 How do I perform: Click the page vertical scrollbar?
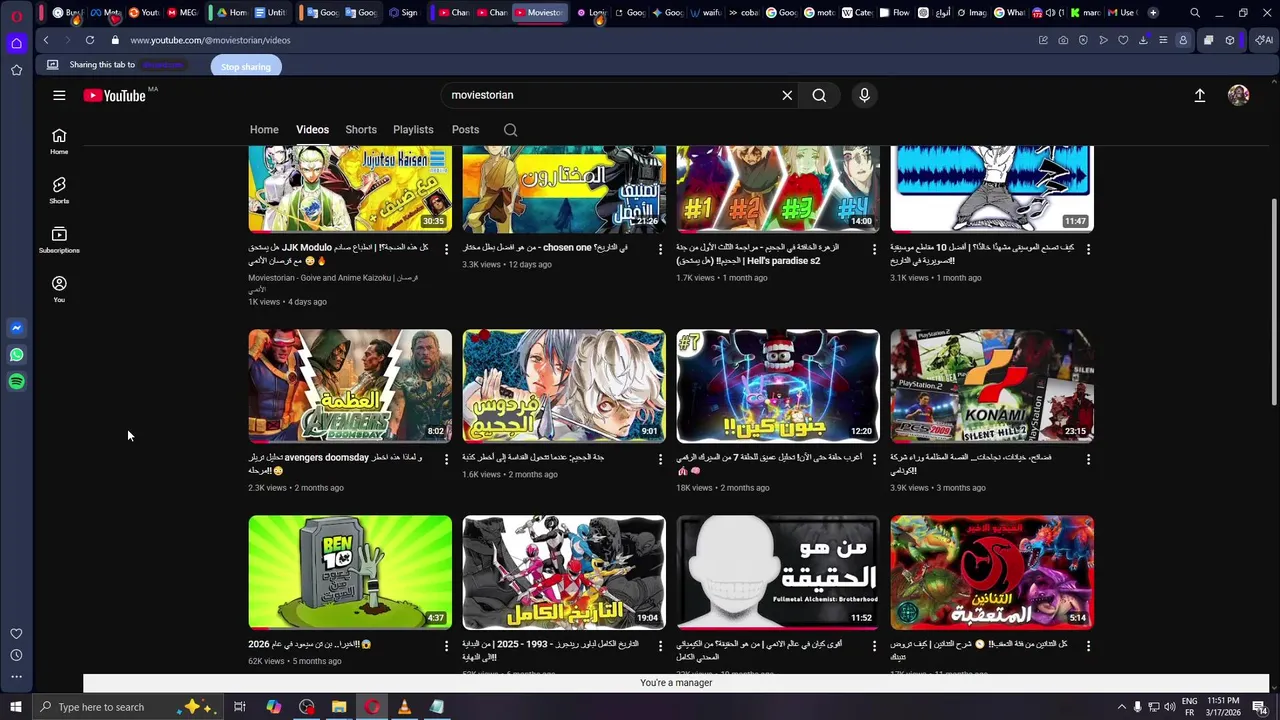click(1274, 300)
